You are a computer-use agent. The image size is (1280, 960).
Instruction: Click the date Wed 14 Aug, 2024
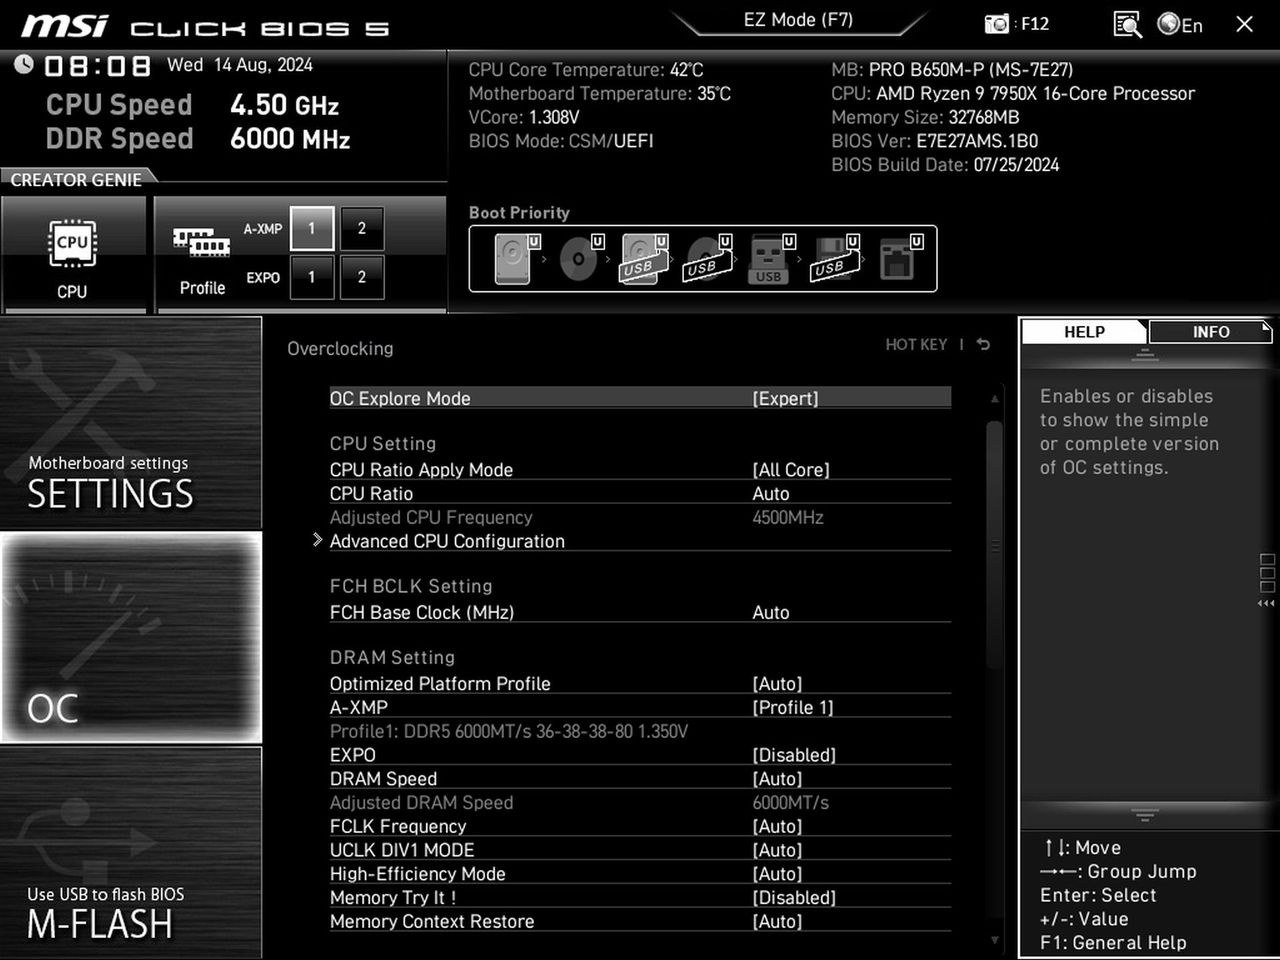(x=240, y=65)
